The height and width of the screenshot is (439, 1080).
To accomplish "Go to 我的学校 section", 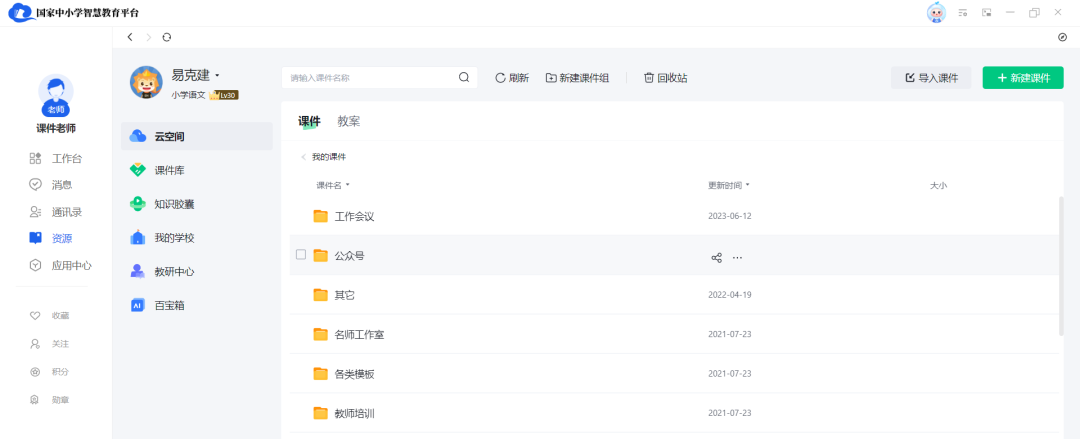I will coord(174,238).
